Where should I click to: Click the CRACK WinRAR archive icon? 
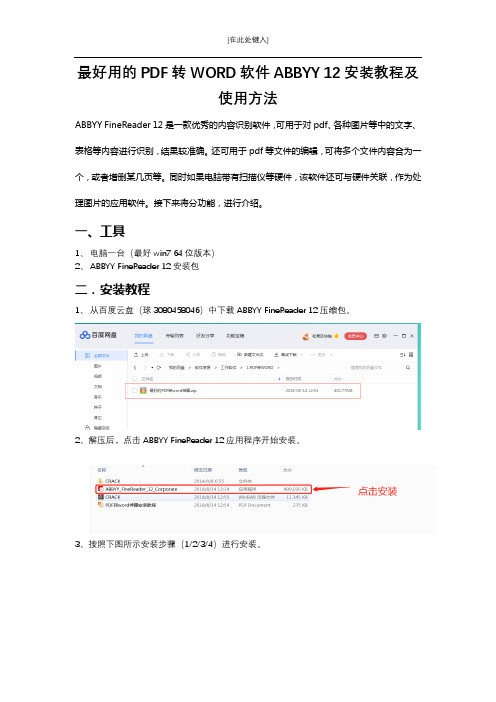click(101, 497)
